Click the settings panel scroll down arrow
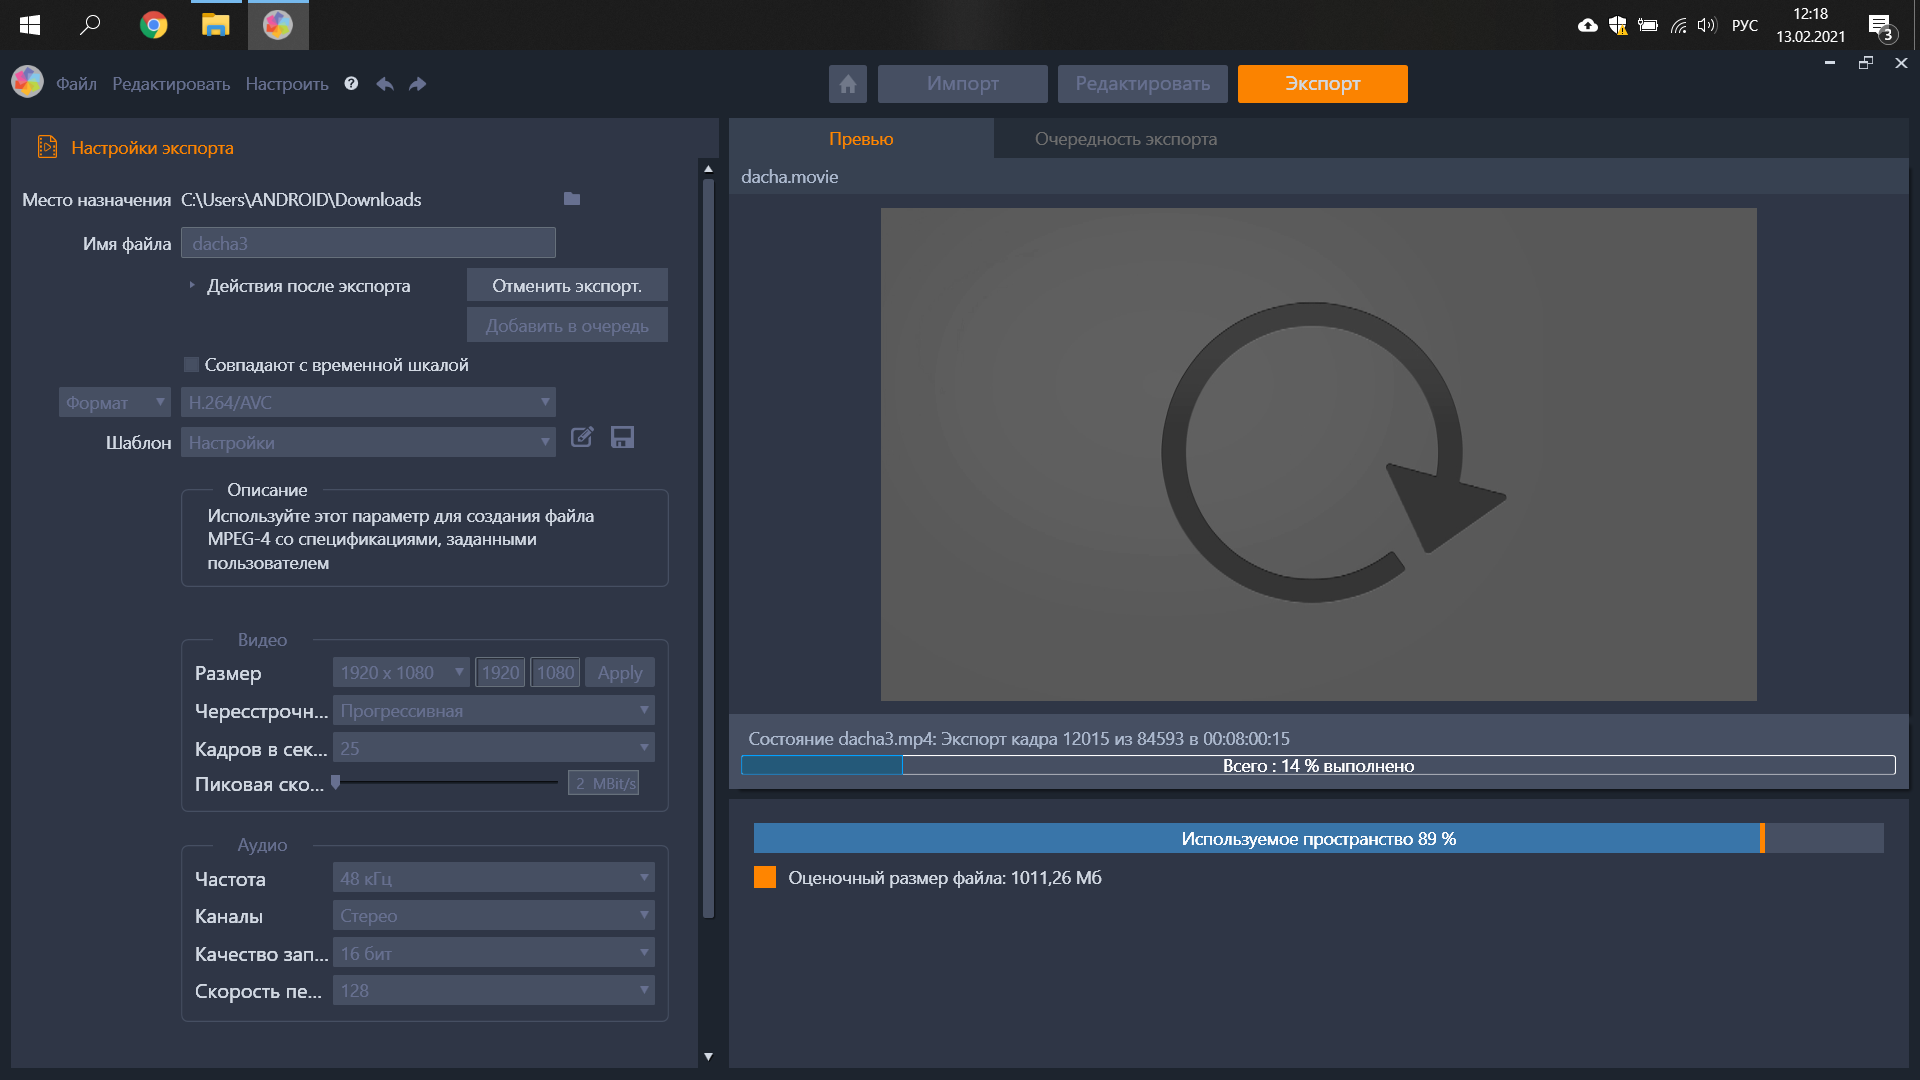 click(708, 1056)
